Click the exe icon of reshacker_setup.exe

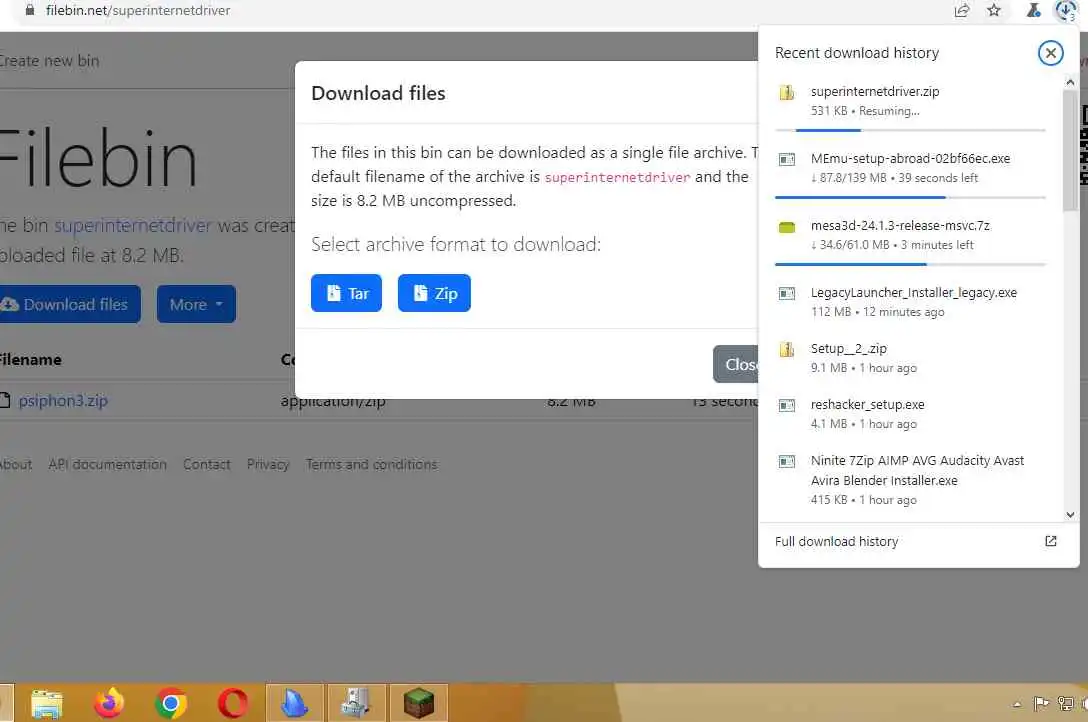coord(786,405)
